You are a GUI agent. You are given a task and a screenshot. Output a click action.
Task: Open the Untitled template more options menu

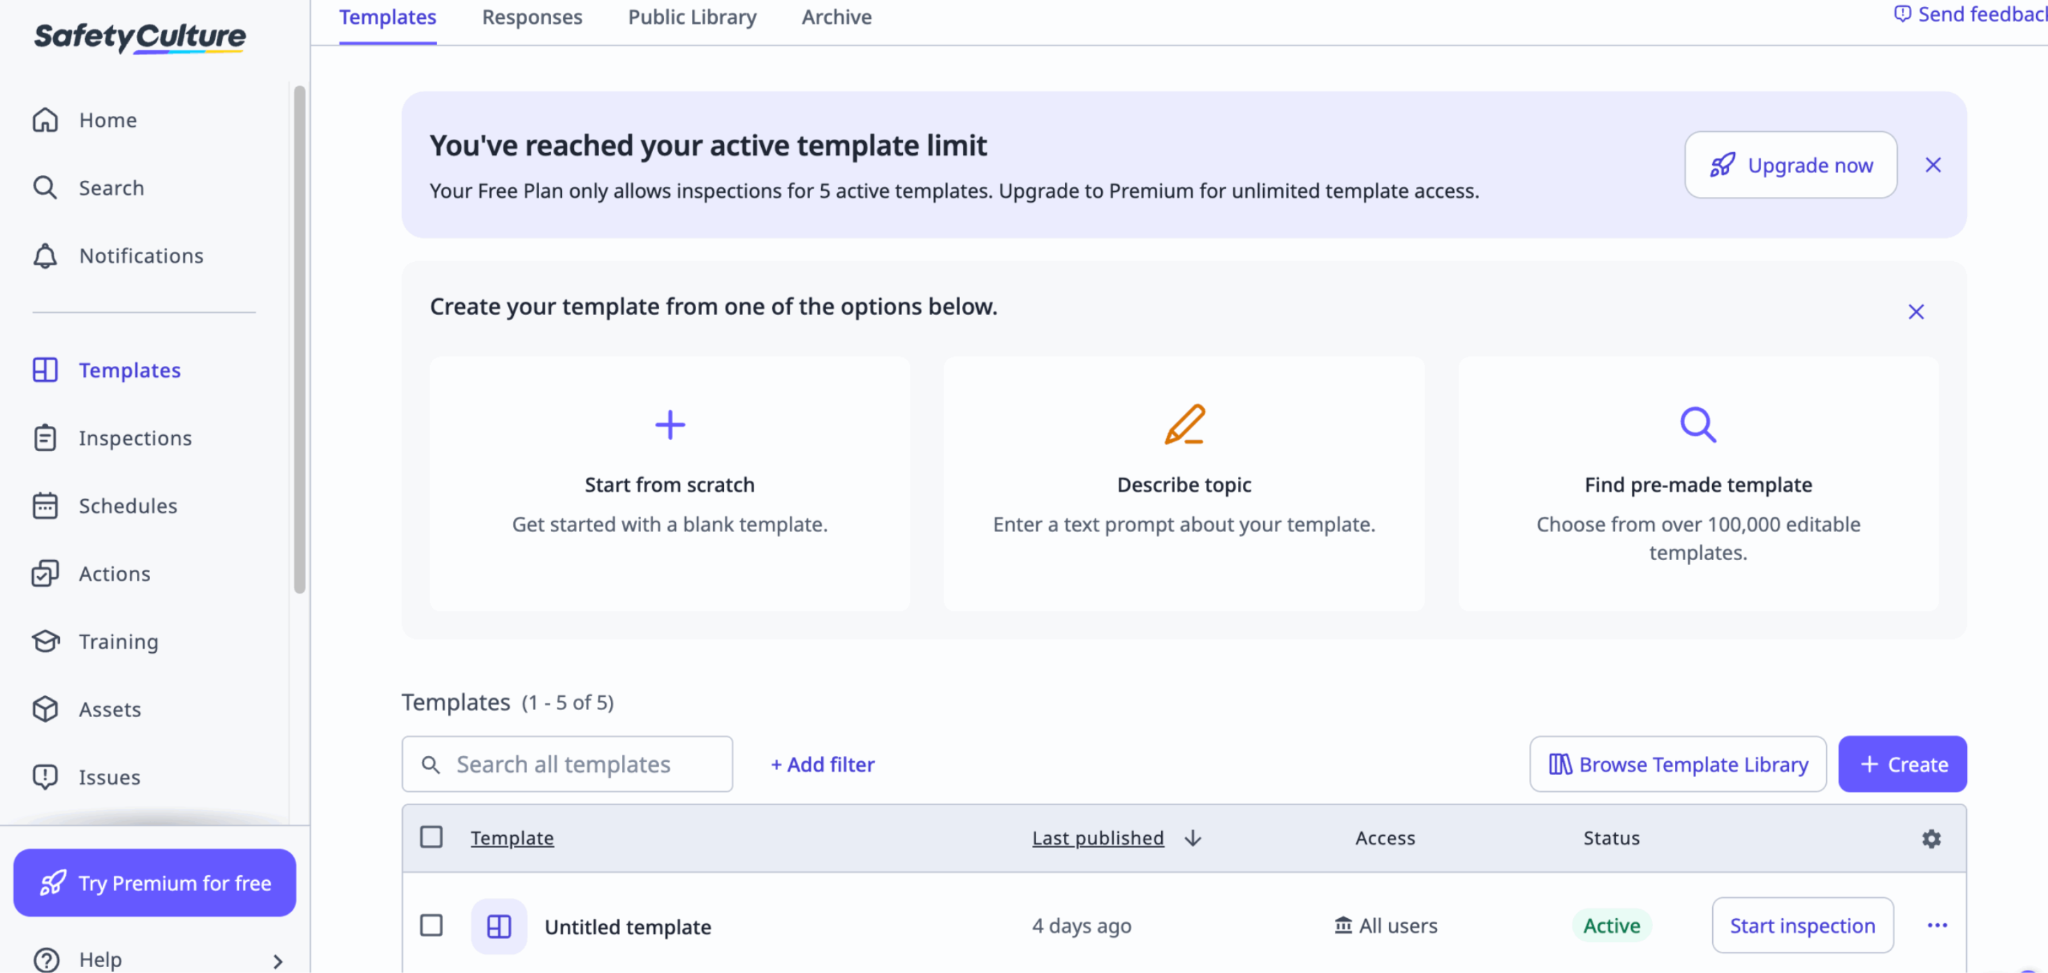click(1937, 925)
